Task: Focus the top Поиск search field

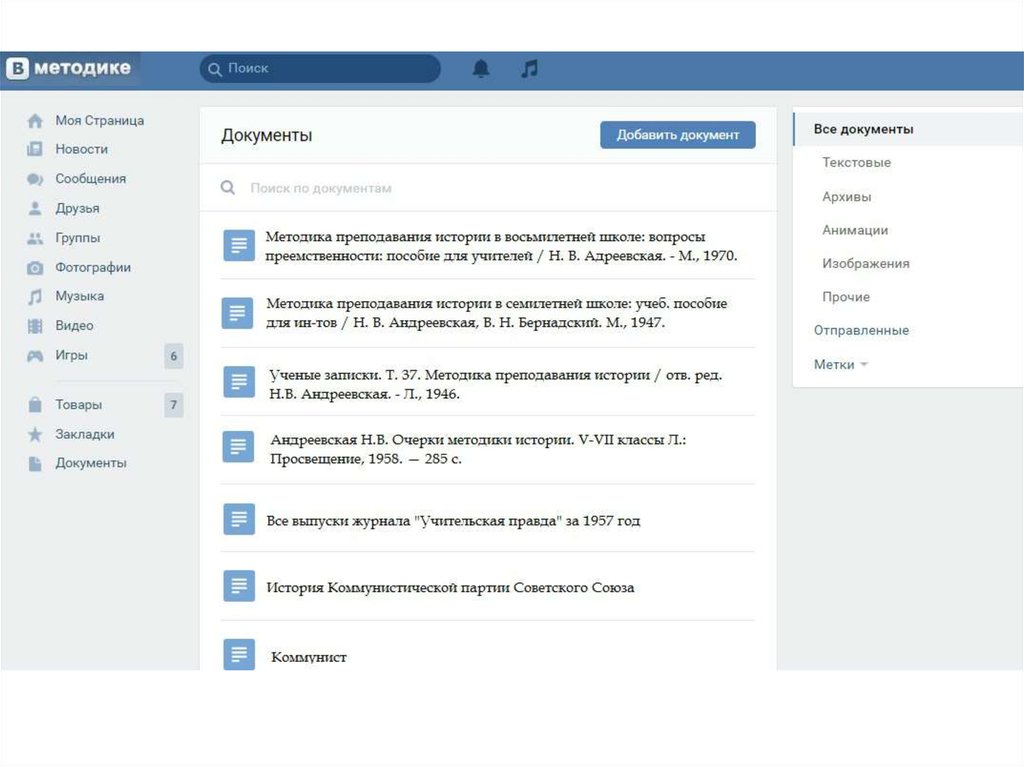Action: point(320,69)
